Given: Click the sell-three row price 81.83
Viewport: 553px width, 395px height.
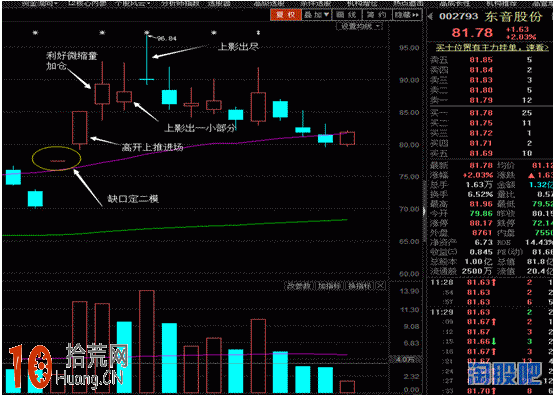Looking at the screenshot, I should 481,80.
